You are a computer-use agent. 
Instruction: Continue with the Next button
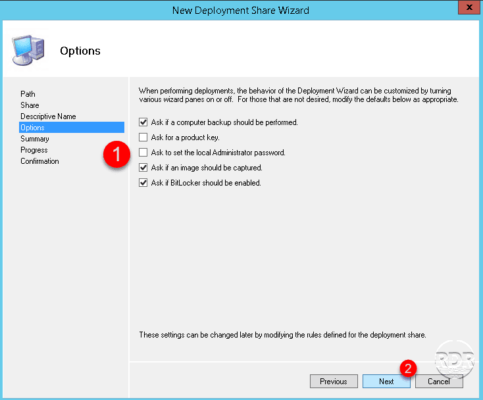click(386, 381)
